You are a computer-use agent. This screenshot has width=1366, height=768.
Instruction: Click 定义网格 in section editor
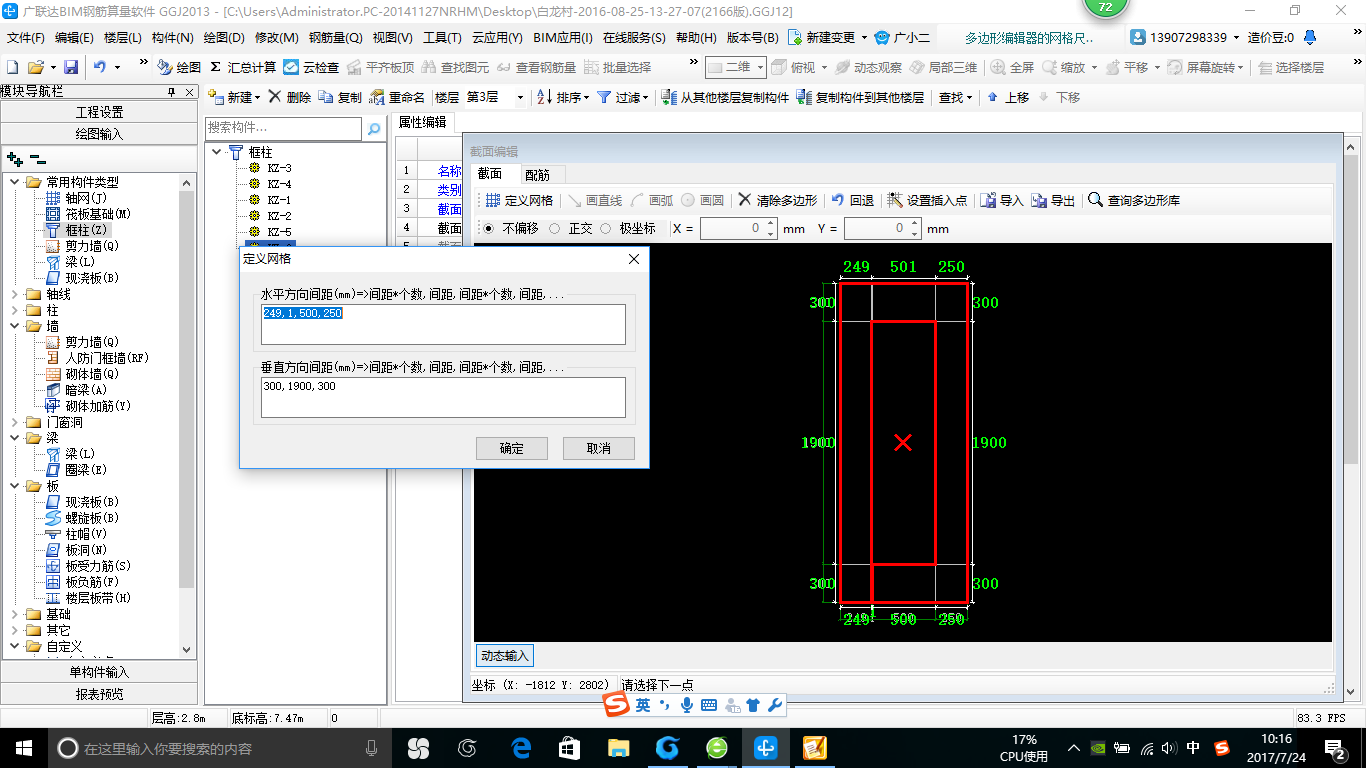519,200
